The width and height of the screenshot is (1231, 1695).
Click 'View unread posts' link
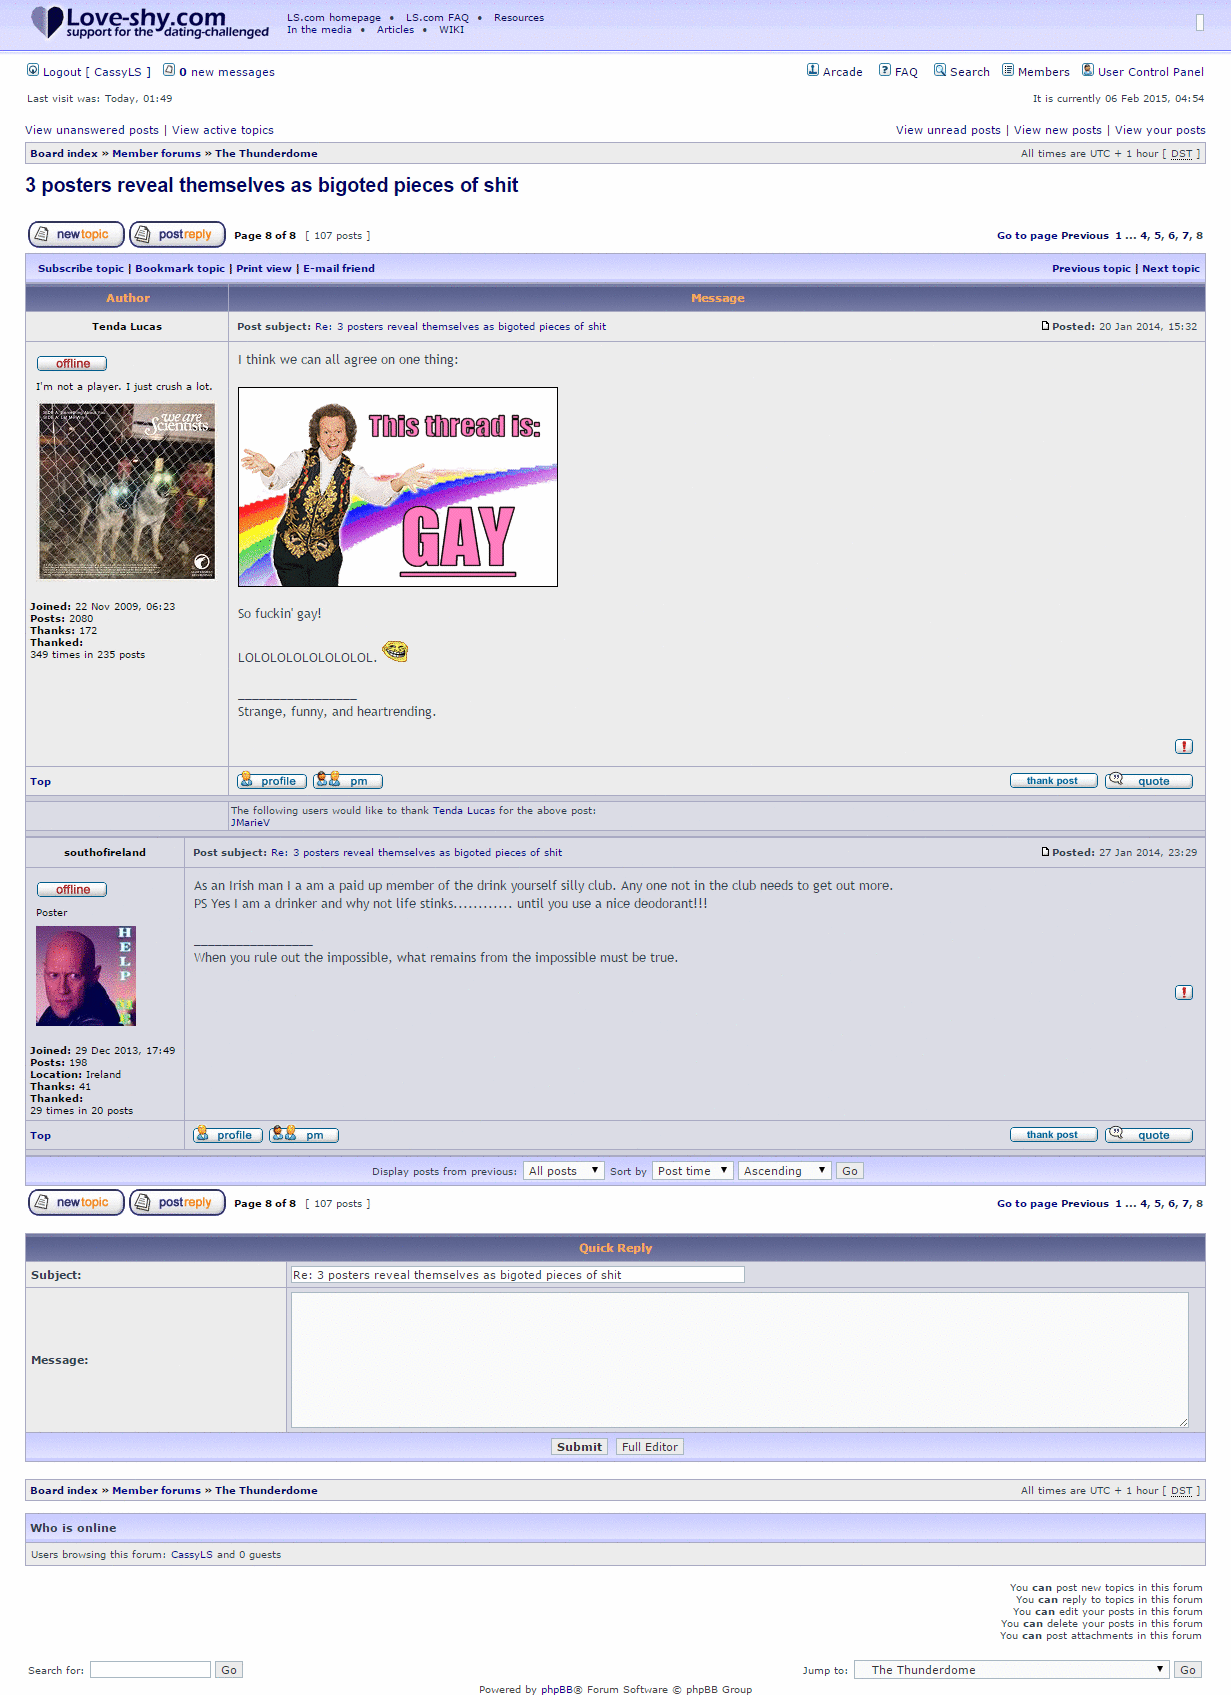(948, 130)
